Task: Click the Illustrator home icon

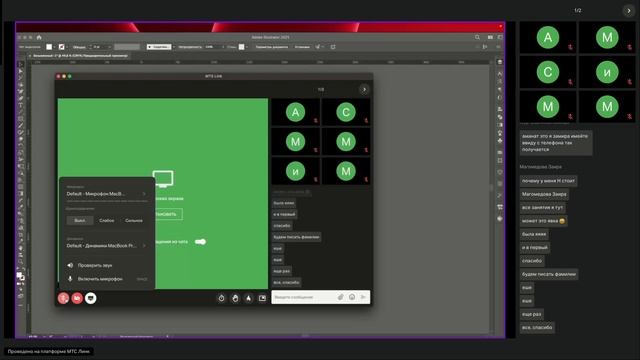Action: pos(39,37)
